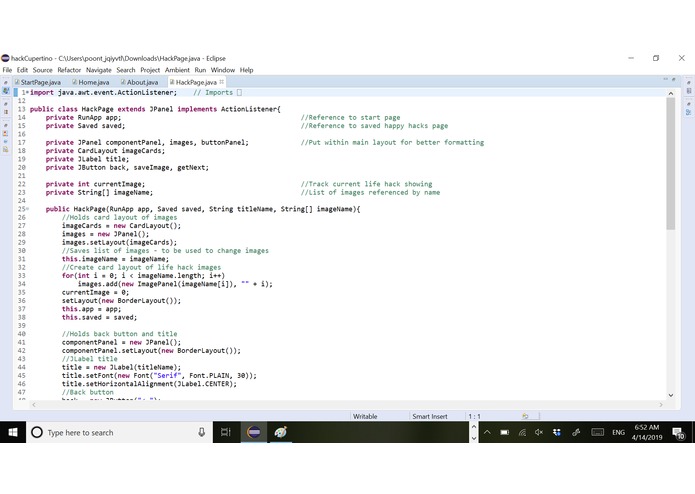Close the HackPage.java tab
The height and width of the screenshot is (494, 695).
pos(222,82)
